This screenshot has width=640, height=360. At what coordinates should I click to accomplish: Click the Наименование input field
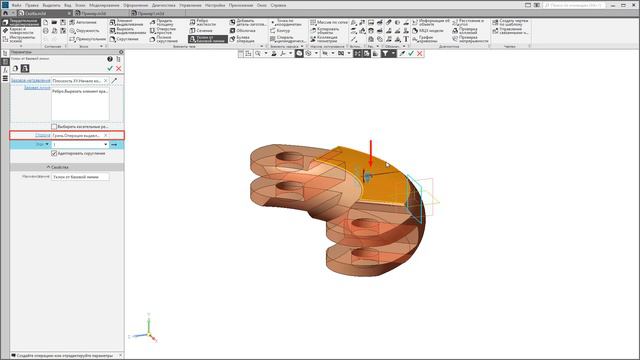pos(80,177)
